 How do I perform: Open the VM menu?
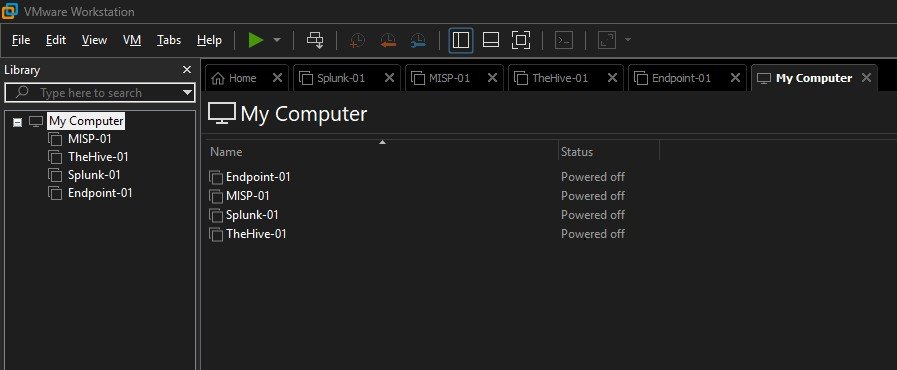[132, 40]
